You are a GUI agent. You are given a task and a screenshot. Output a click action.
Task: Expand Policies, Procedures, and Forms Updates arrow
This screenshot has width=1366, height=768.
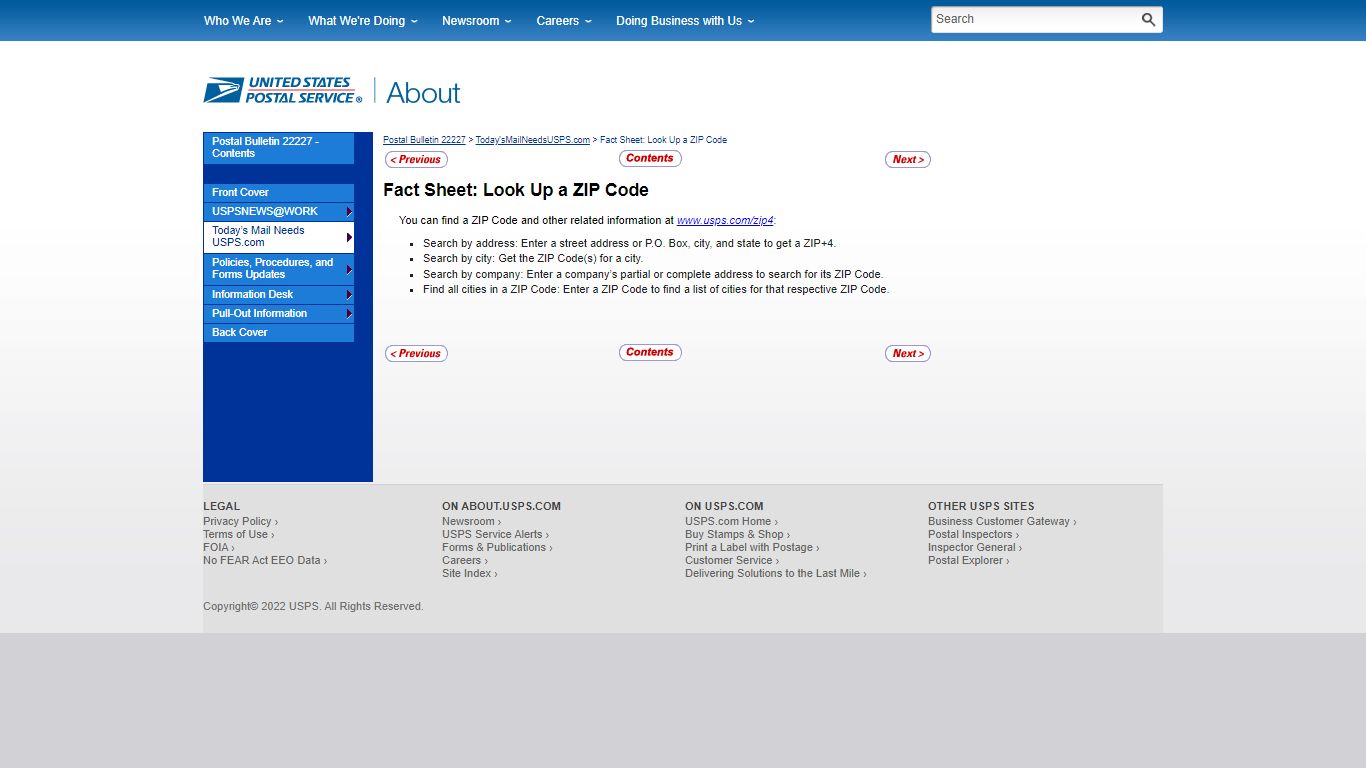[349, 269]
